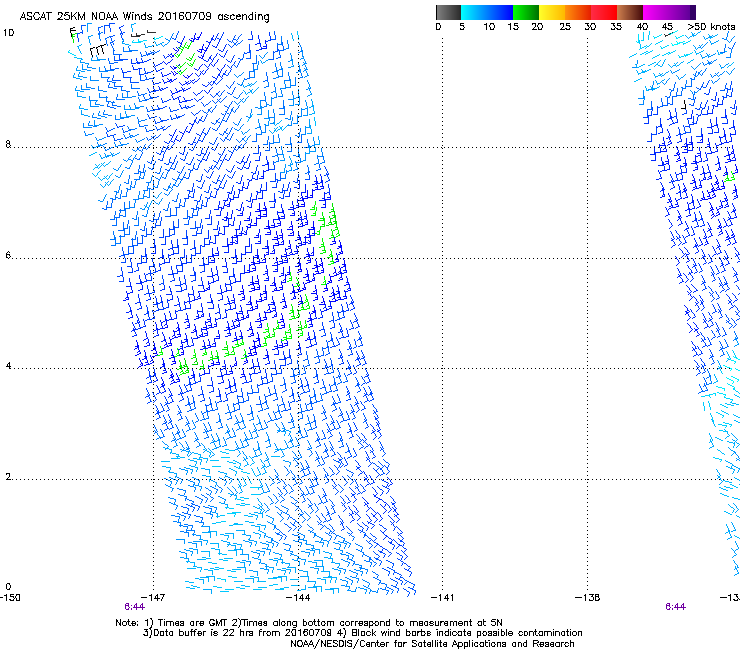Click the latitude label 8
Image resolution: width=740 pixels, height=650 pixels.
[x=8, y=144]
